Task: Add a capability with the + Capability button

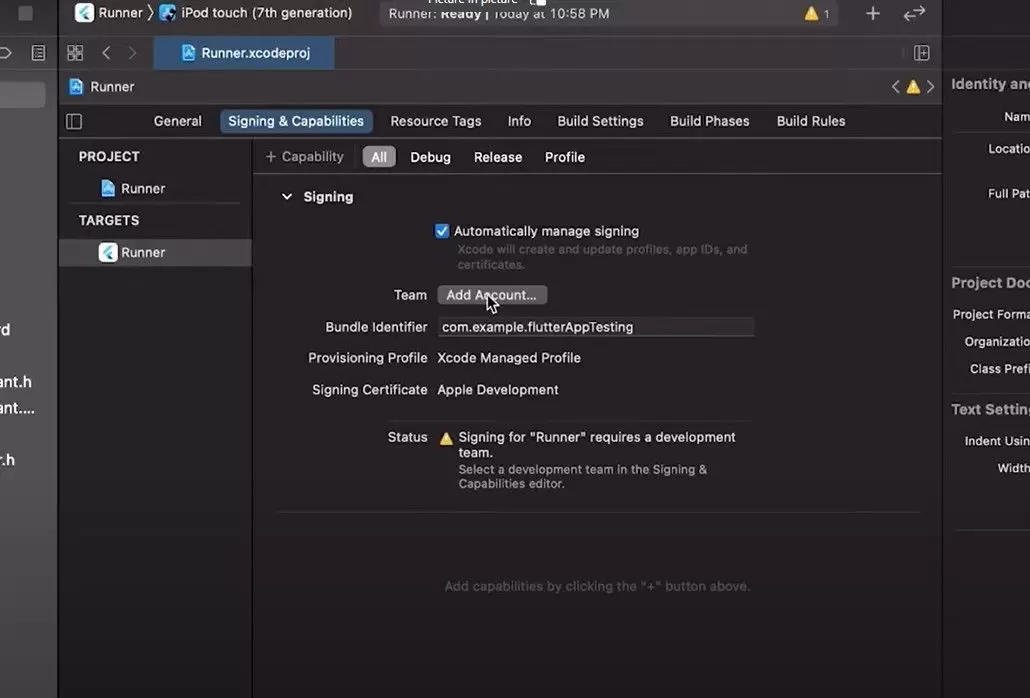Action: 303,157
